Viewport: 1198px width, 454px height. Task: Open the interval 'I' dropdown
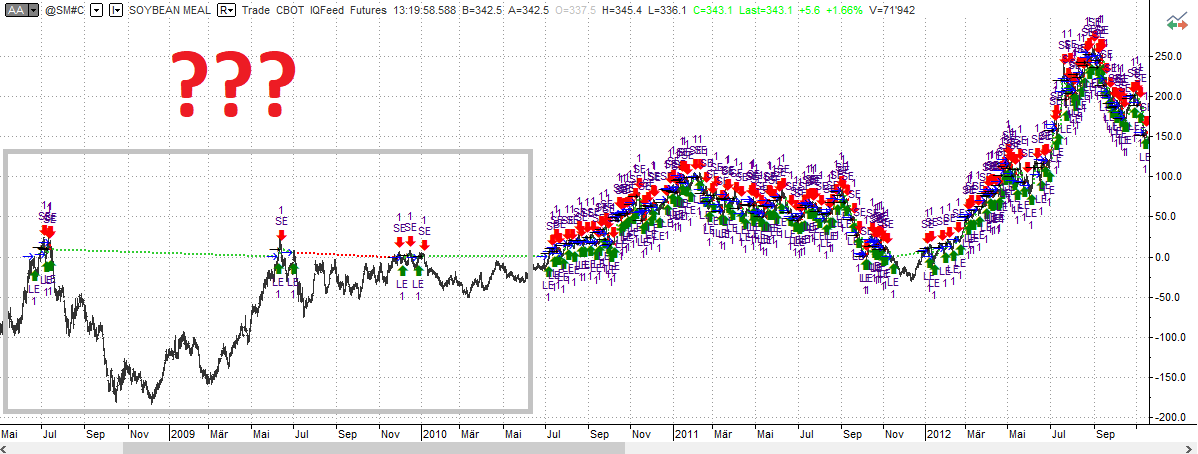click(115, 11)
